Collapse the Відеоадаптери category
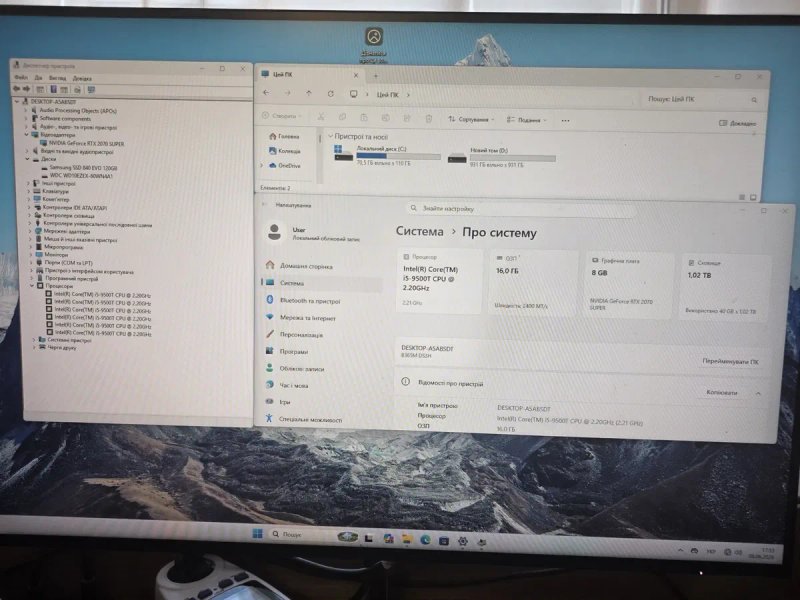 click(x=27, y=135)
